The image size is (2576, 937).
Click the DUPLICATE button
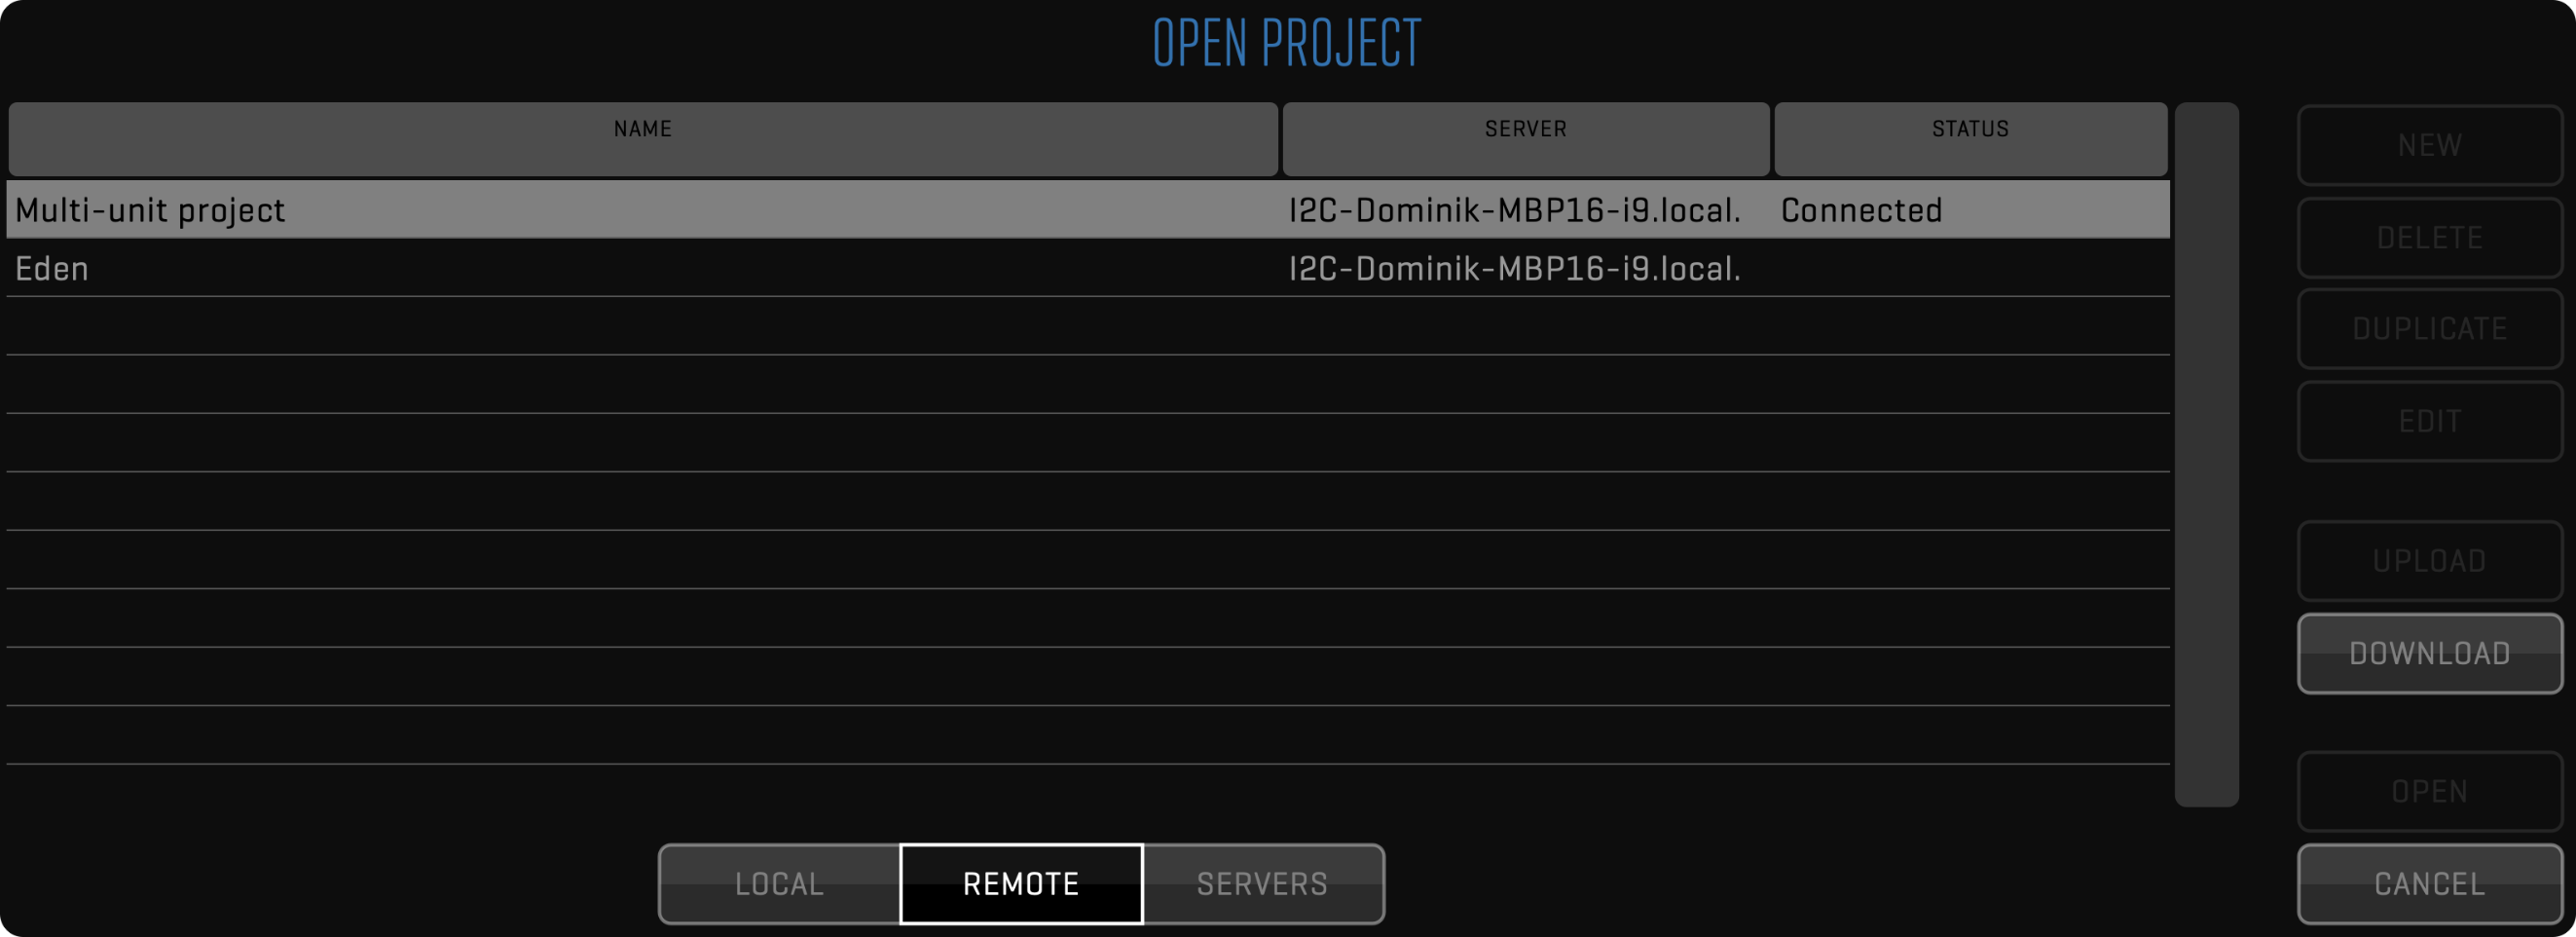pos(2429,329)
